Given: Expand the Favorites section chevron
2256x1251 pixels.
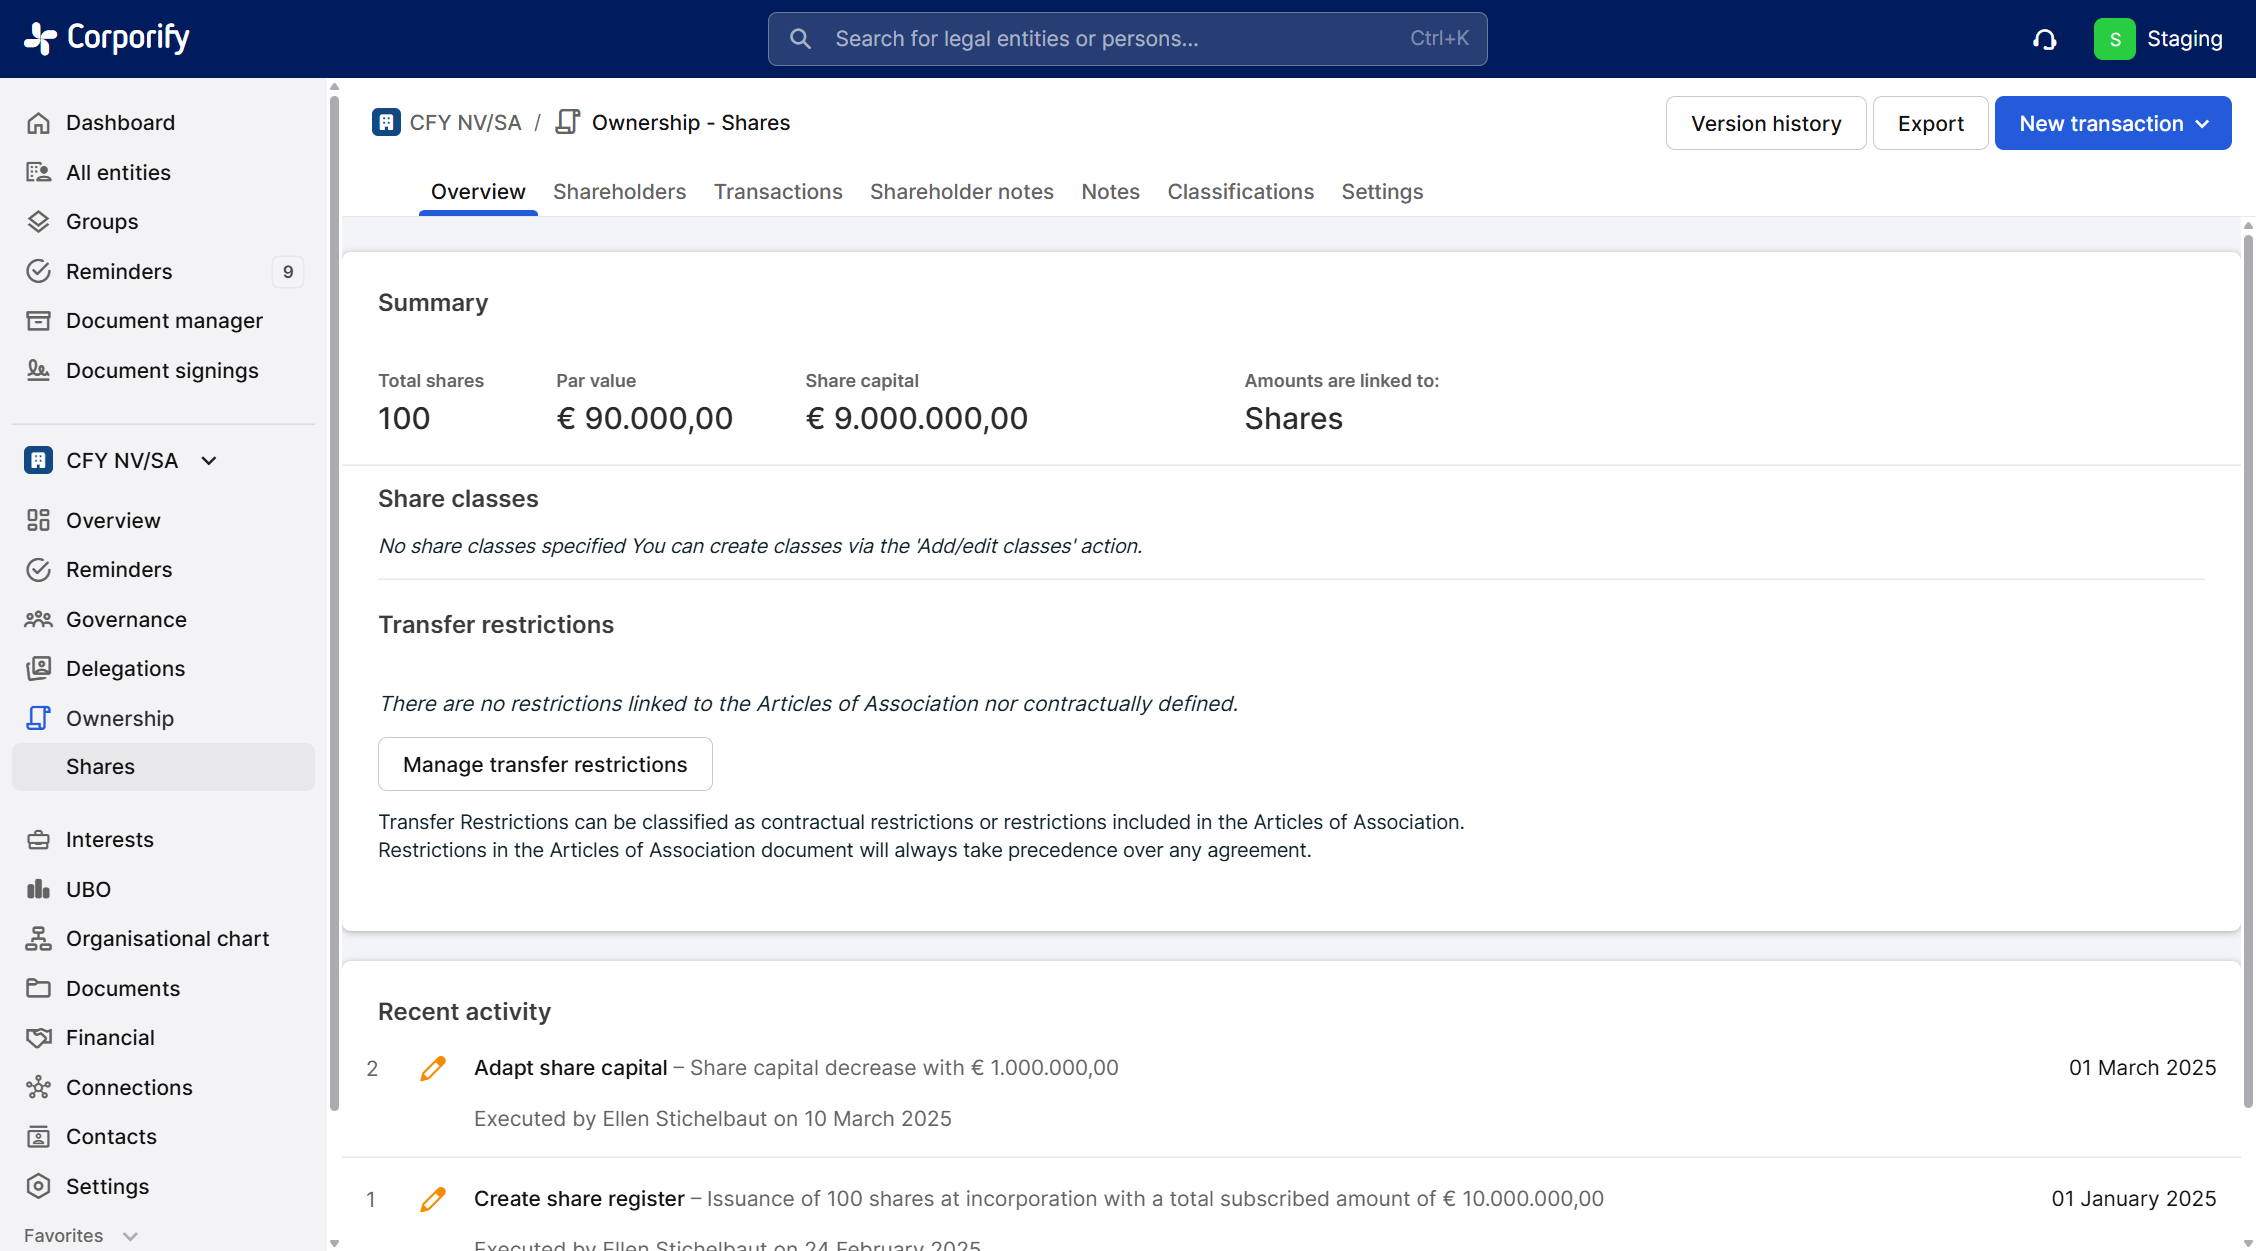Looking at the screenshot, I should 130,1236.
